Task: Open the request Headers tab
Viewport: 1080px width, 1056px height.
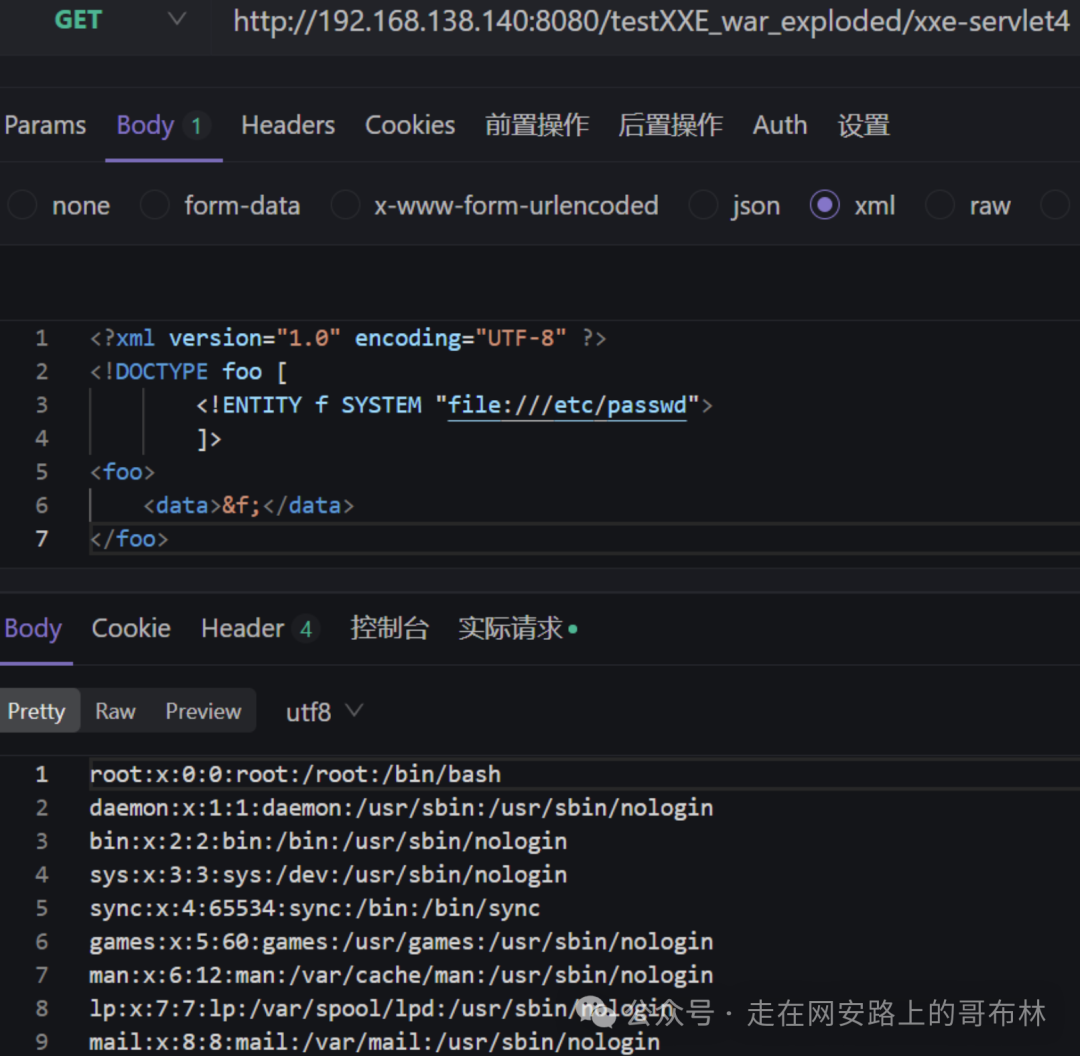Action: [288, 125]
